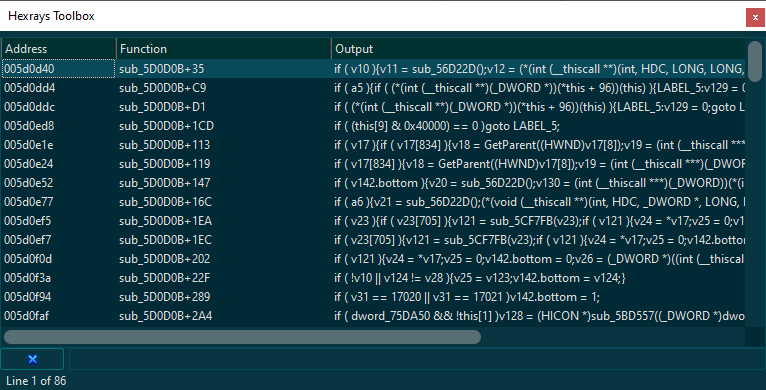Sort by the Function column header
766x390 pixels.
[x=224, y=49]
